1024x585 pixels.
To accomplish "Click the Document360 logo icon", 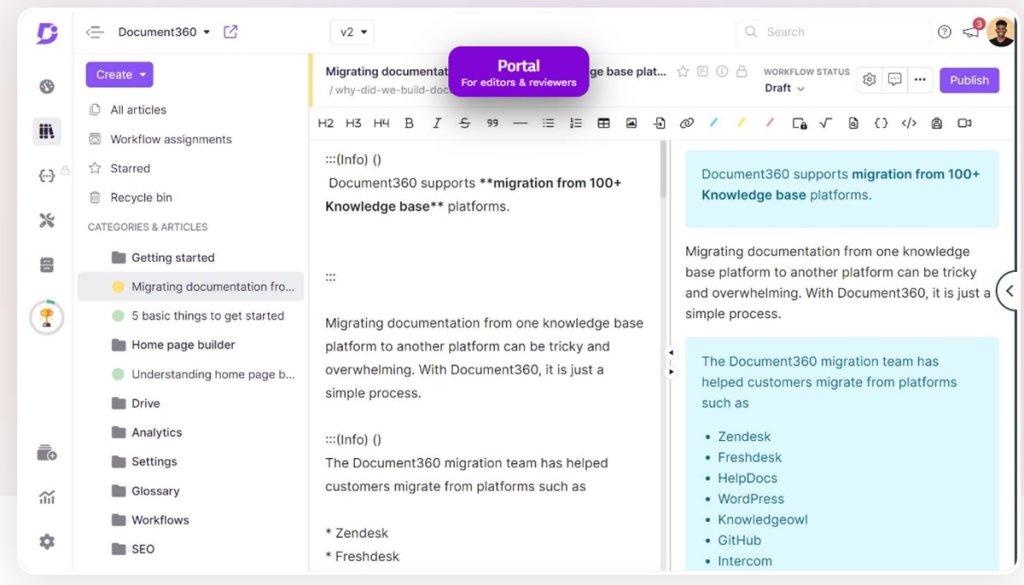I will point(46,32).
